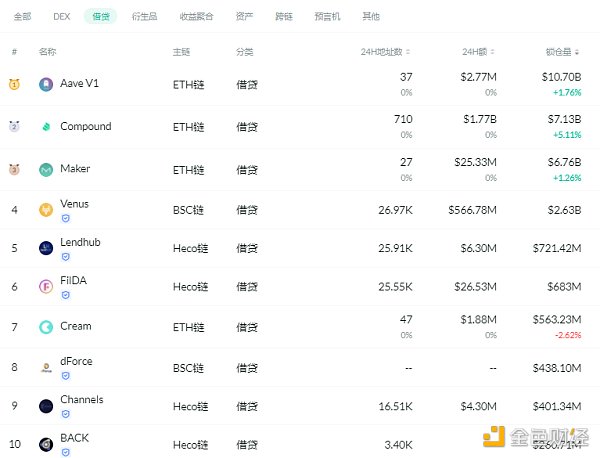Screen dimensions: 600x458
Task: Click the Aave V1 logo icon
Action: click(x=46, y=84)
